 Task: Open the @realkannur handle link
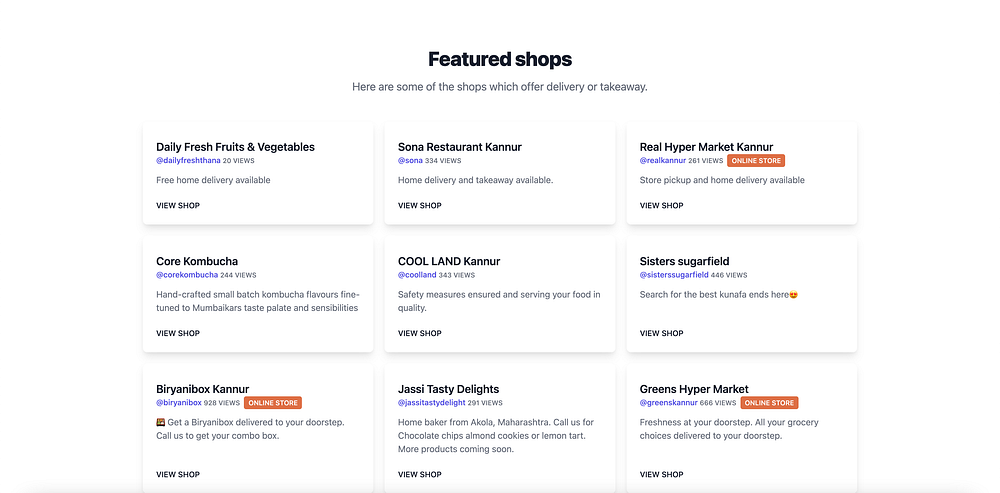click(x=662, y=160)
